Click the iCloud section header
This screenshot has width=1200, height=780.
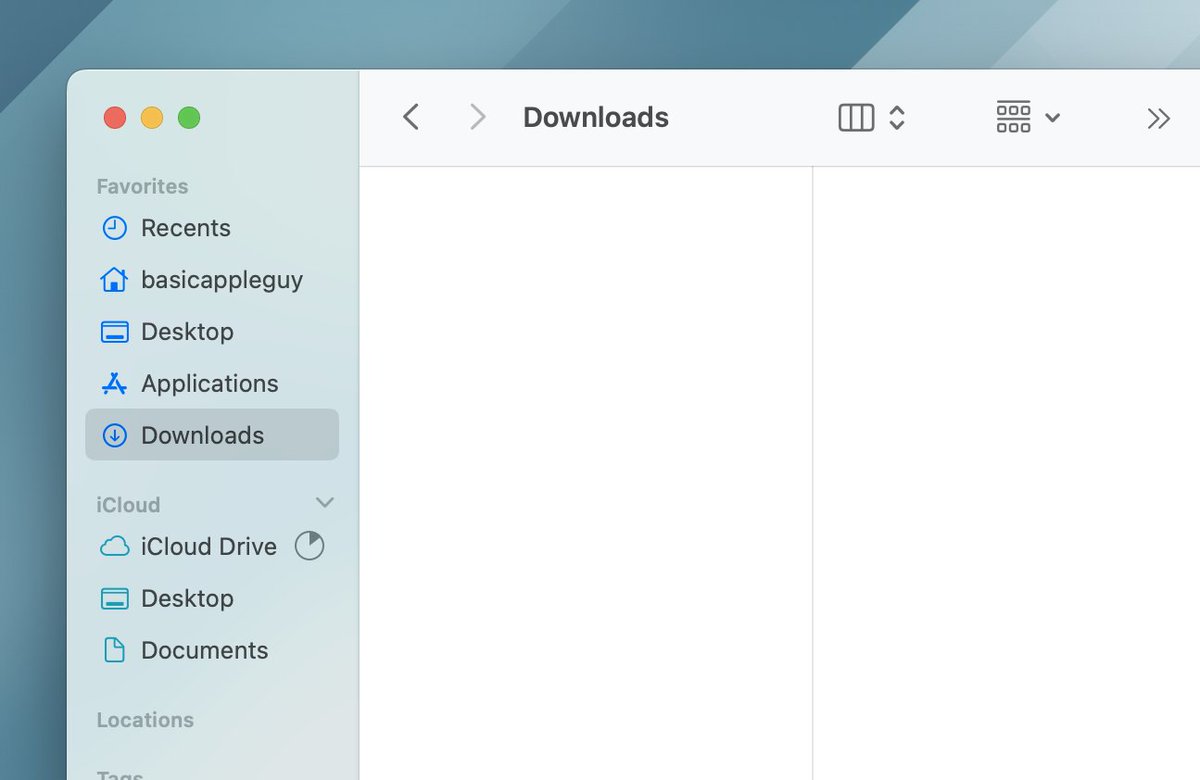[x=128, y=505]
